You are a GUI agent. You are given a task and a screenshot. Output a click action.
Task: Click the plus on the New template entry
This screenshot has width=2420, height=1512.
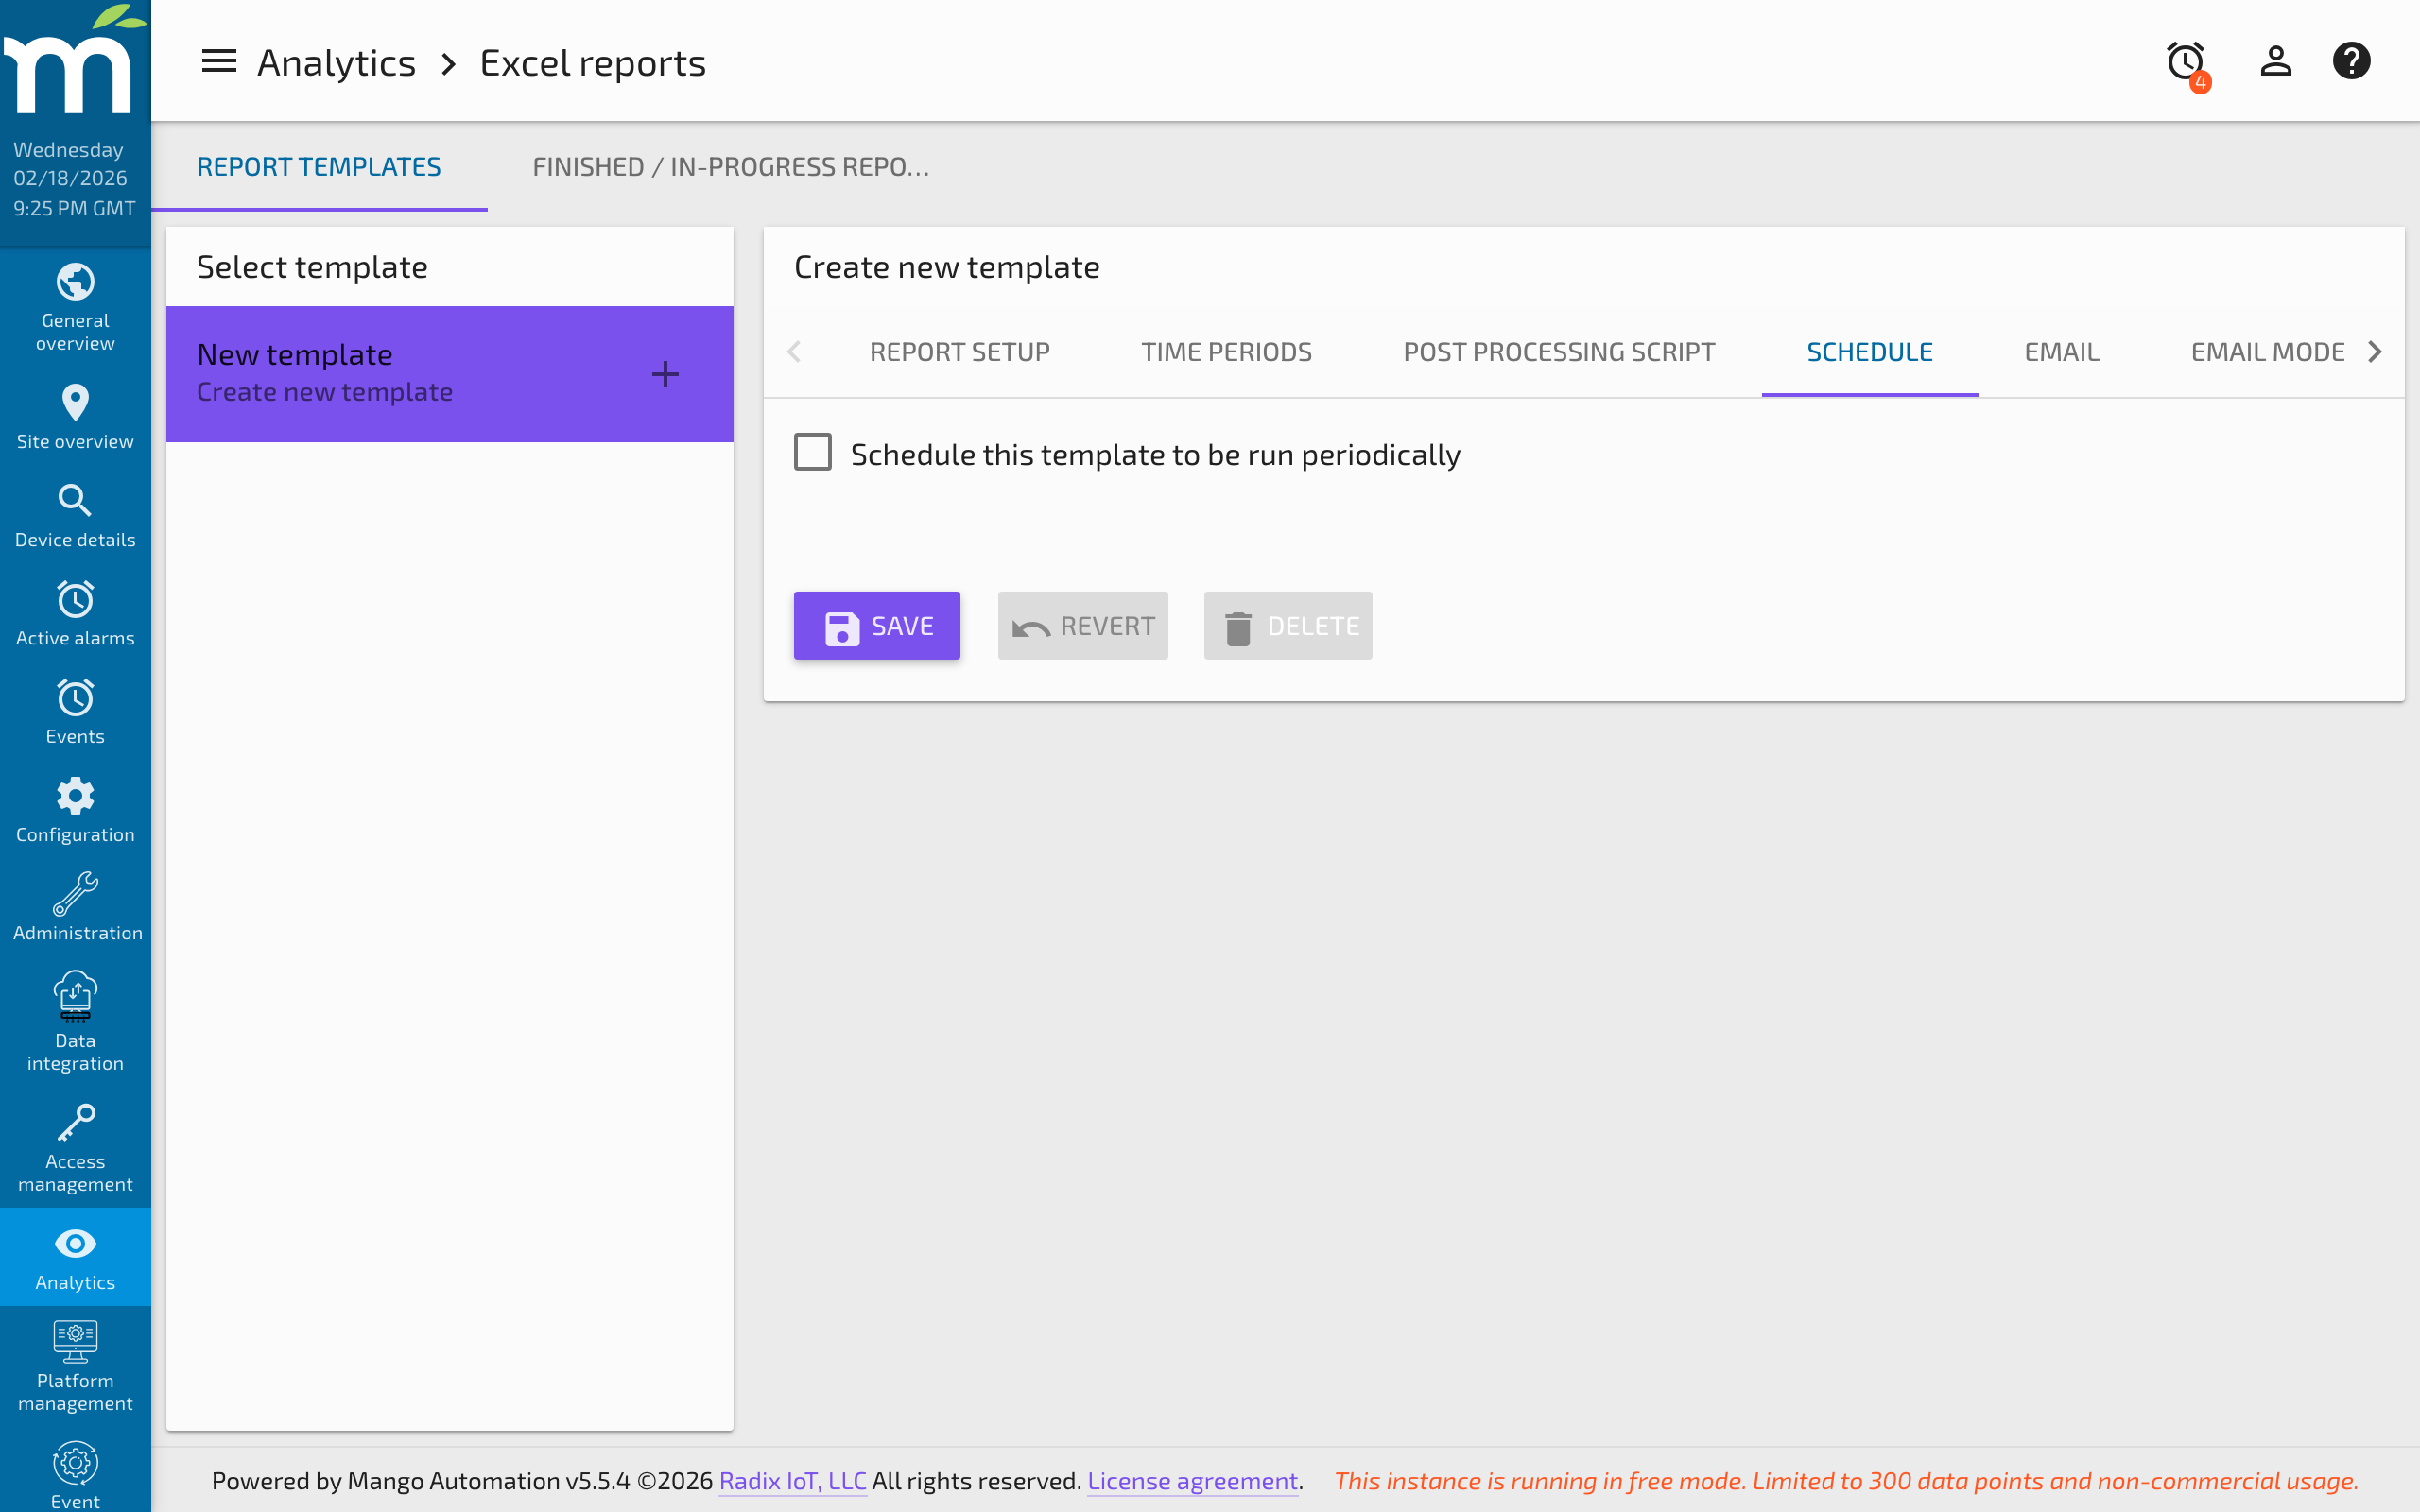(665, 373)
